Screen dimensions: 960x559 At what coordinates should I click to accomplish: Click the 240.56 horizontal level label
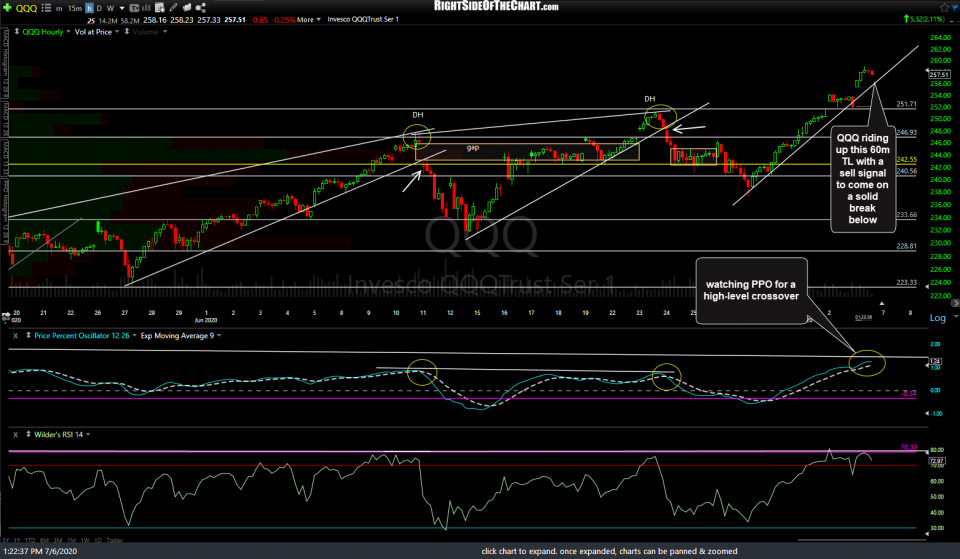(x=906, y=171)
